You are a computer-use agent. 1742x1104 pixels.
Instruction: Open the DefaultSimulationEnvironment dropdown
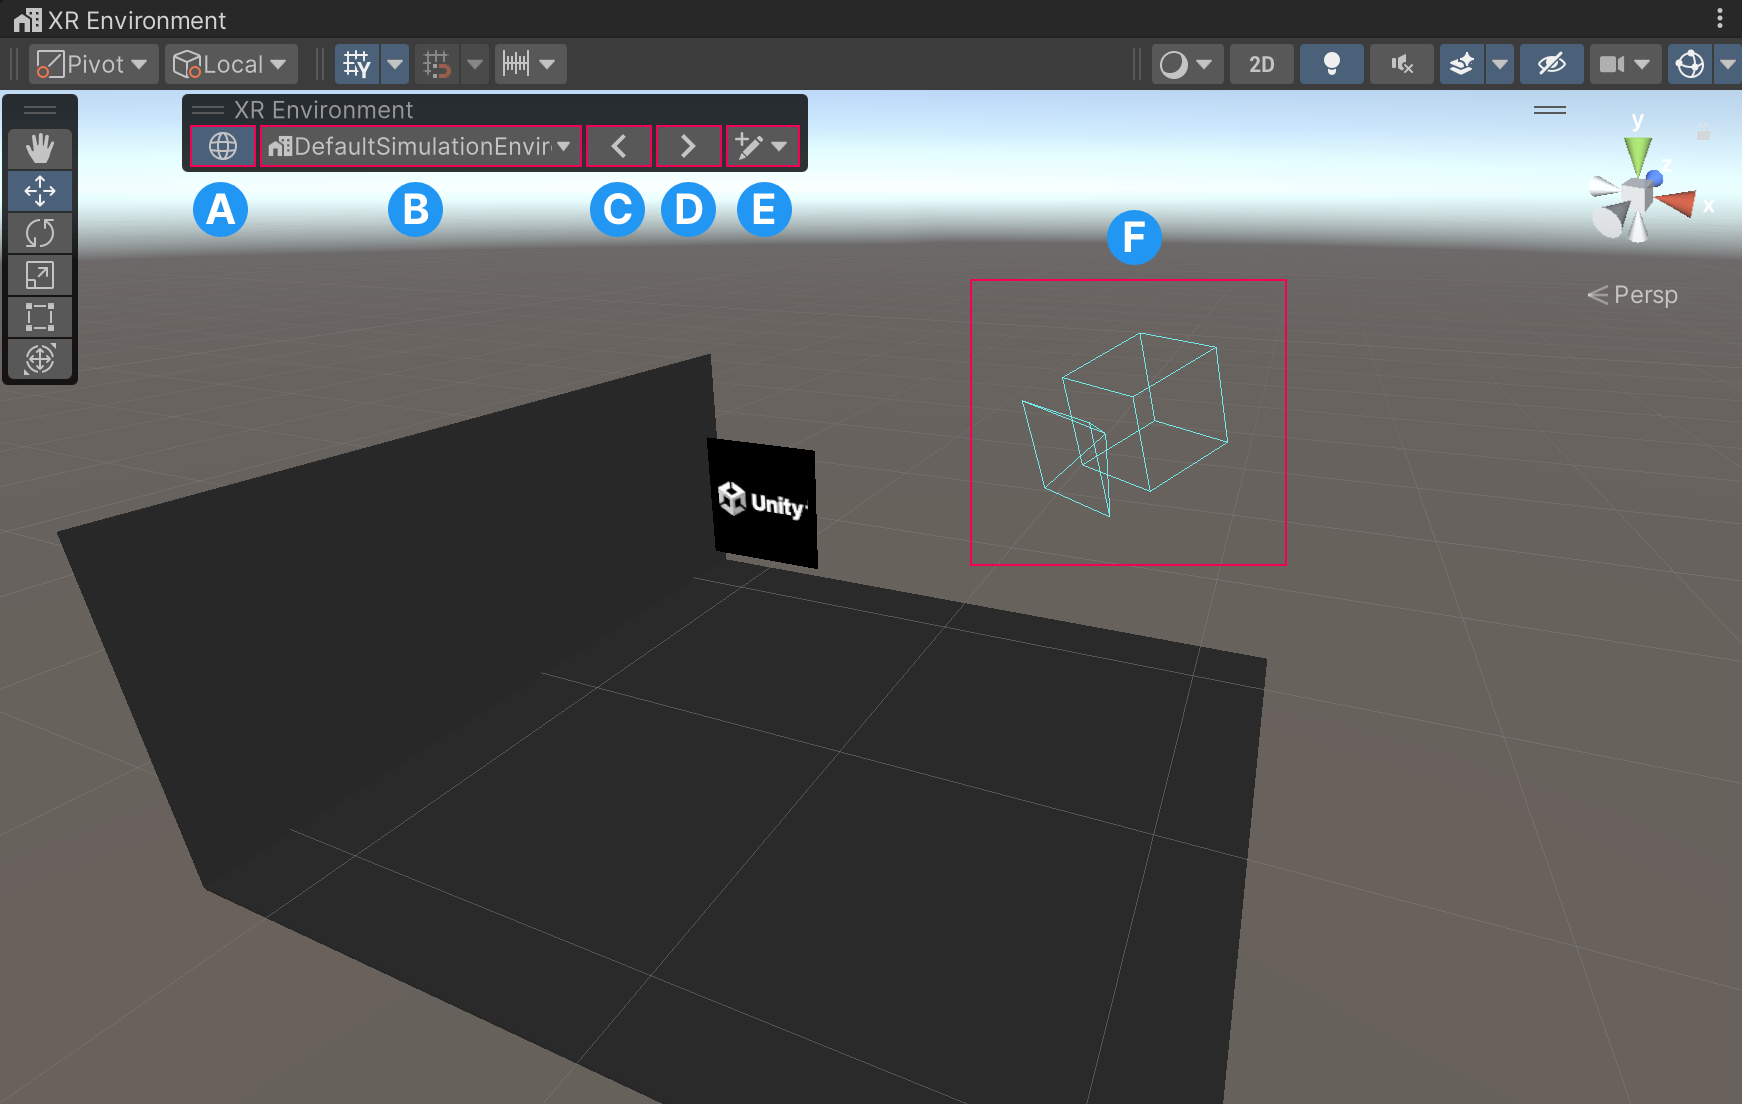[x=418, y=146]
